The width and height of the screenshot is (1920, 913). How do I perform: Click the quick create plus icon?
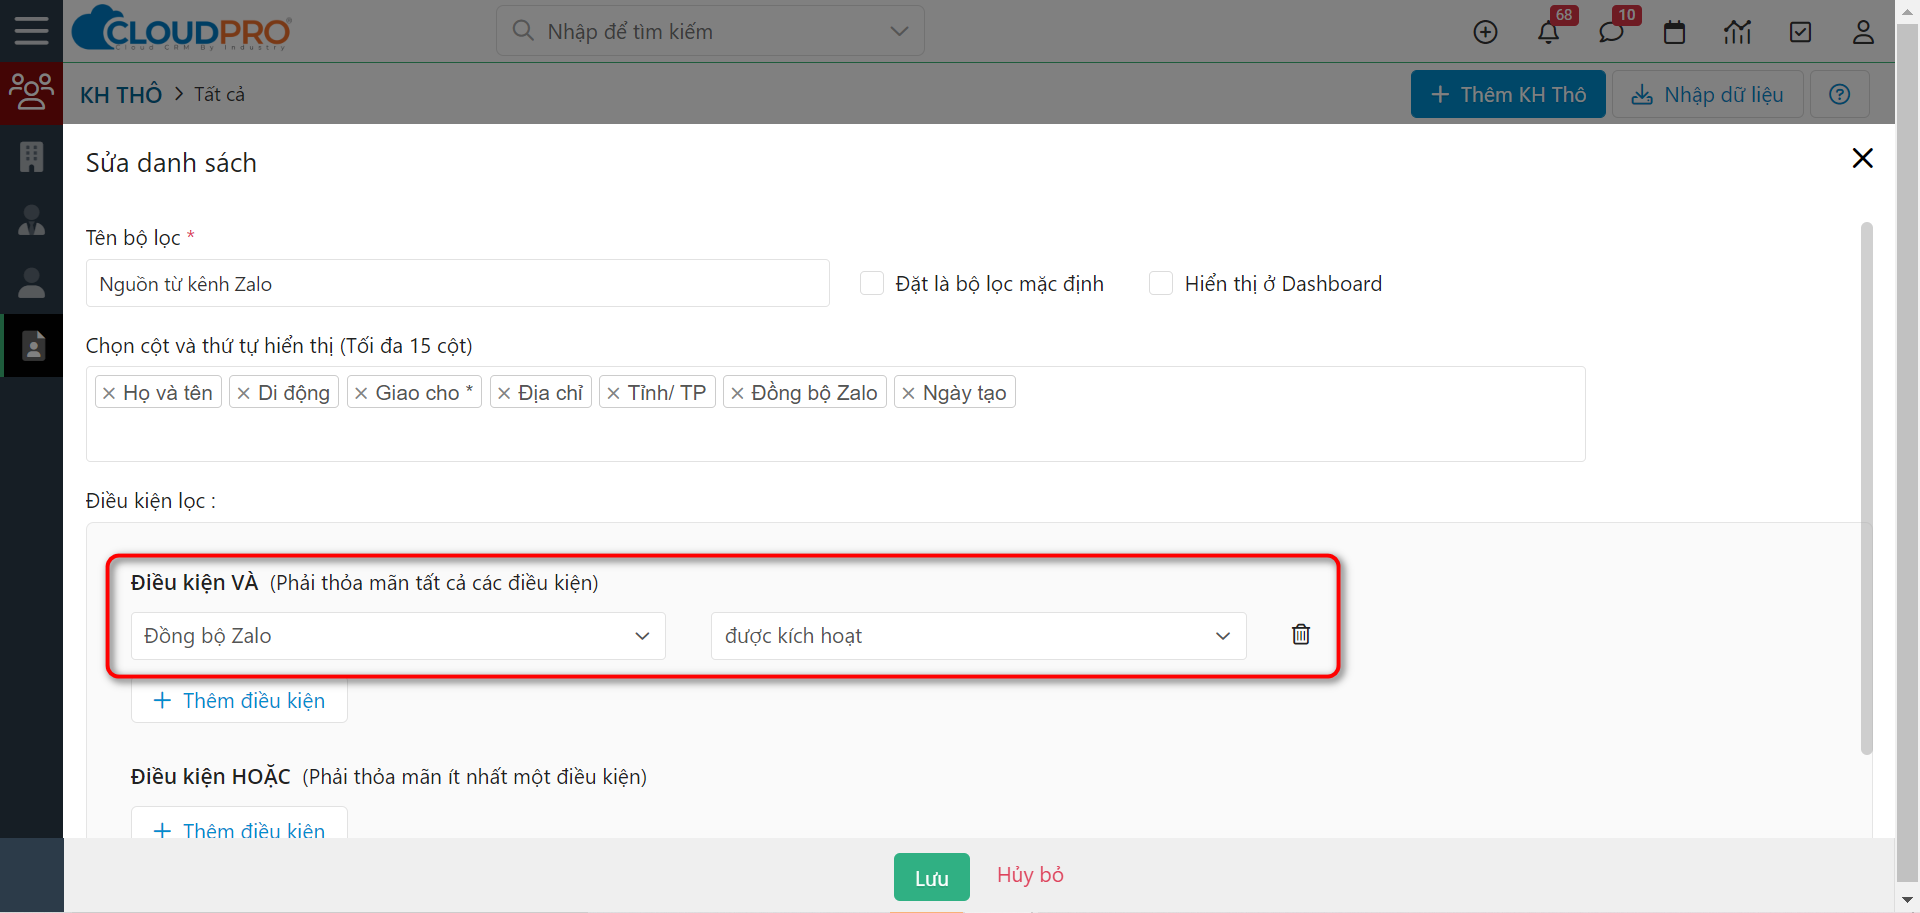tap(1485, 32)
